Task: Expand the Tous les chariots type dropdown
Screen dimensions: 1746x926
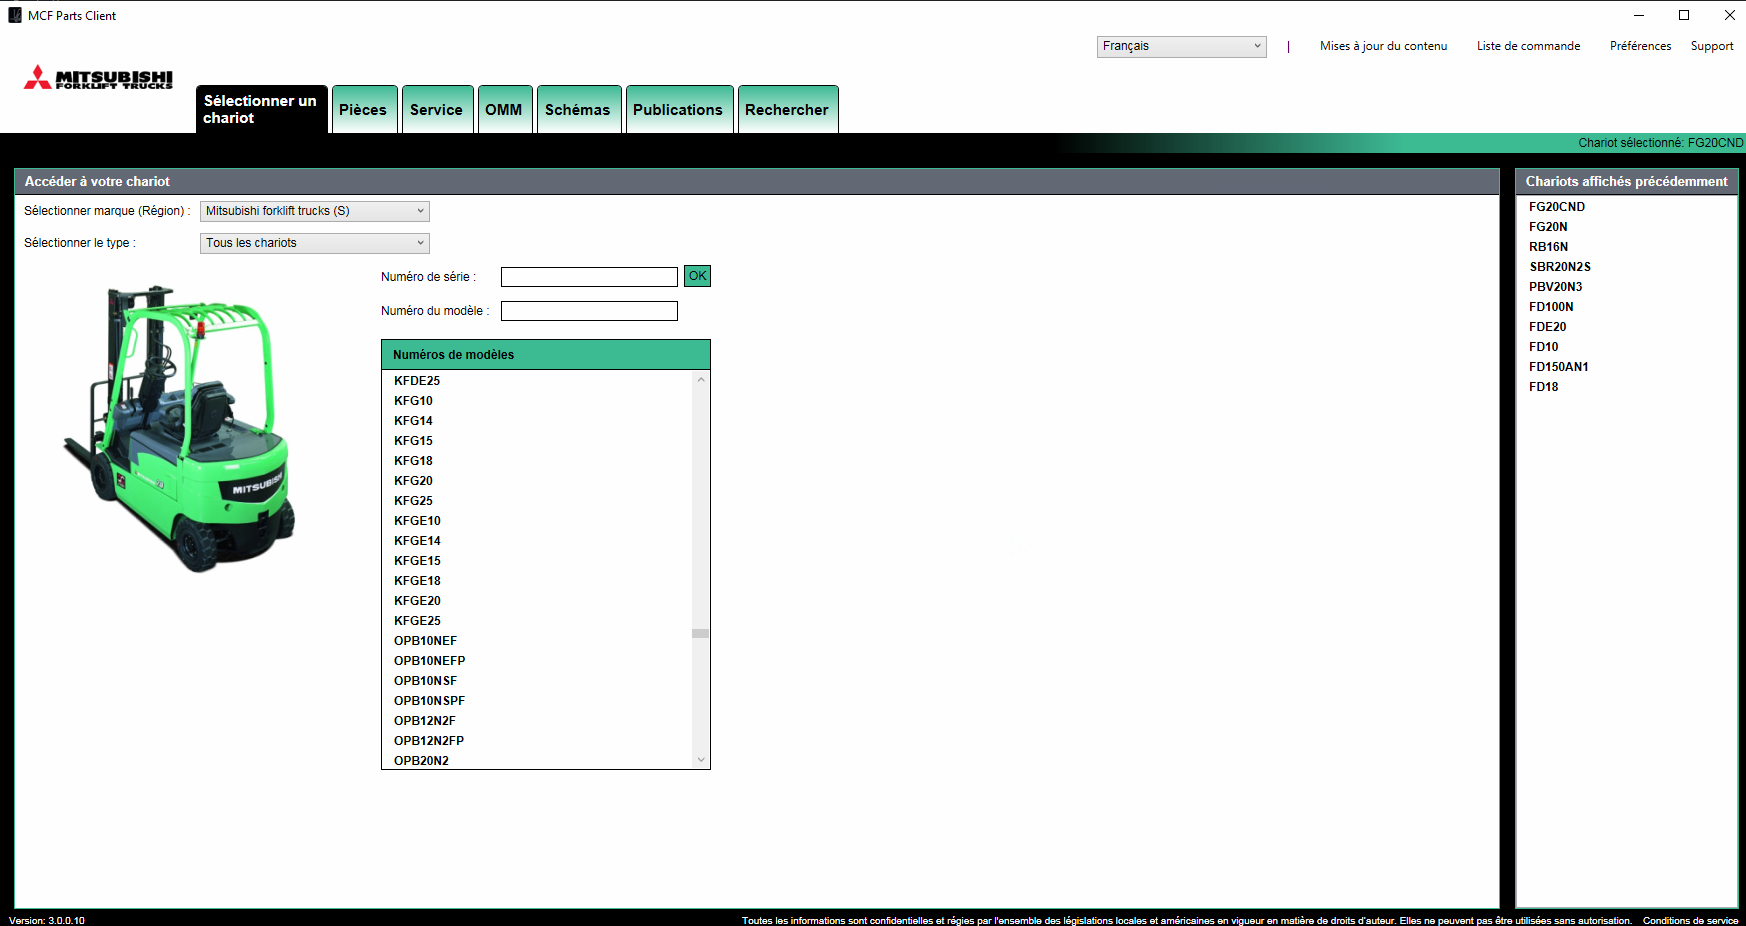Action: point(315,243)
